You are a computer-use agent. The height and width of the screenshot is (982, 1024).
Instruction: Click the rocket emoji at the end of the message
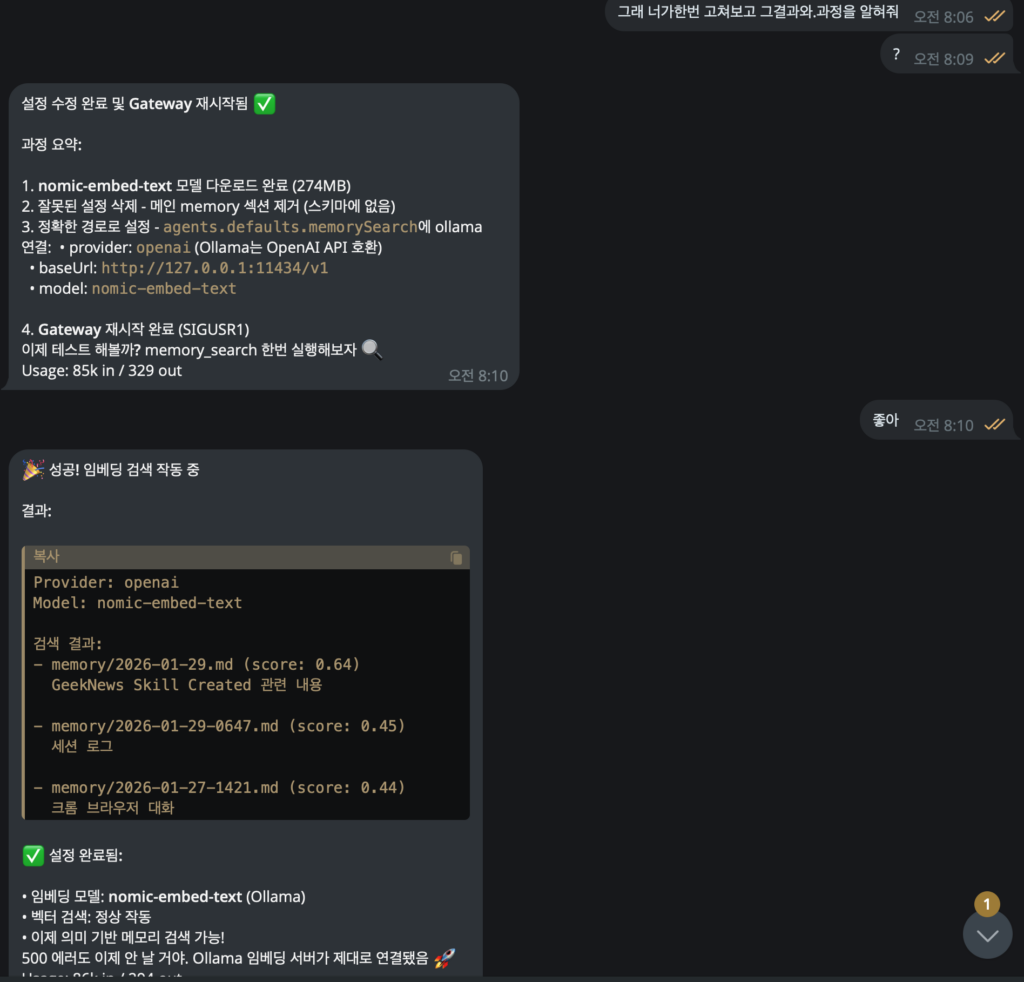pos(445,958)
